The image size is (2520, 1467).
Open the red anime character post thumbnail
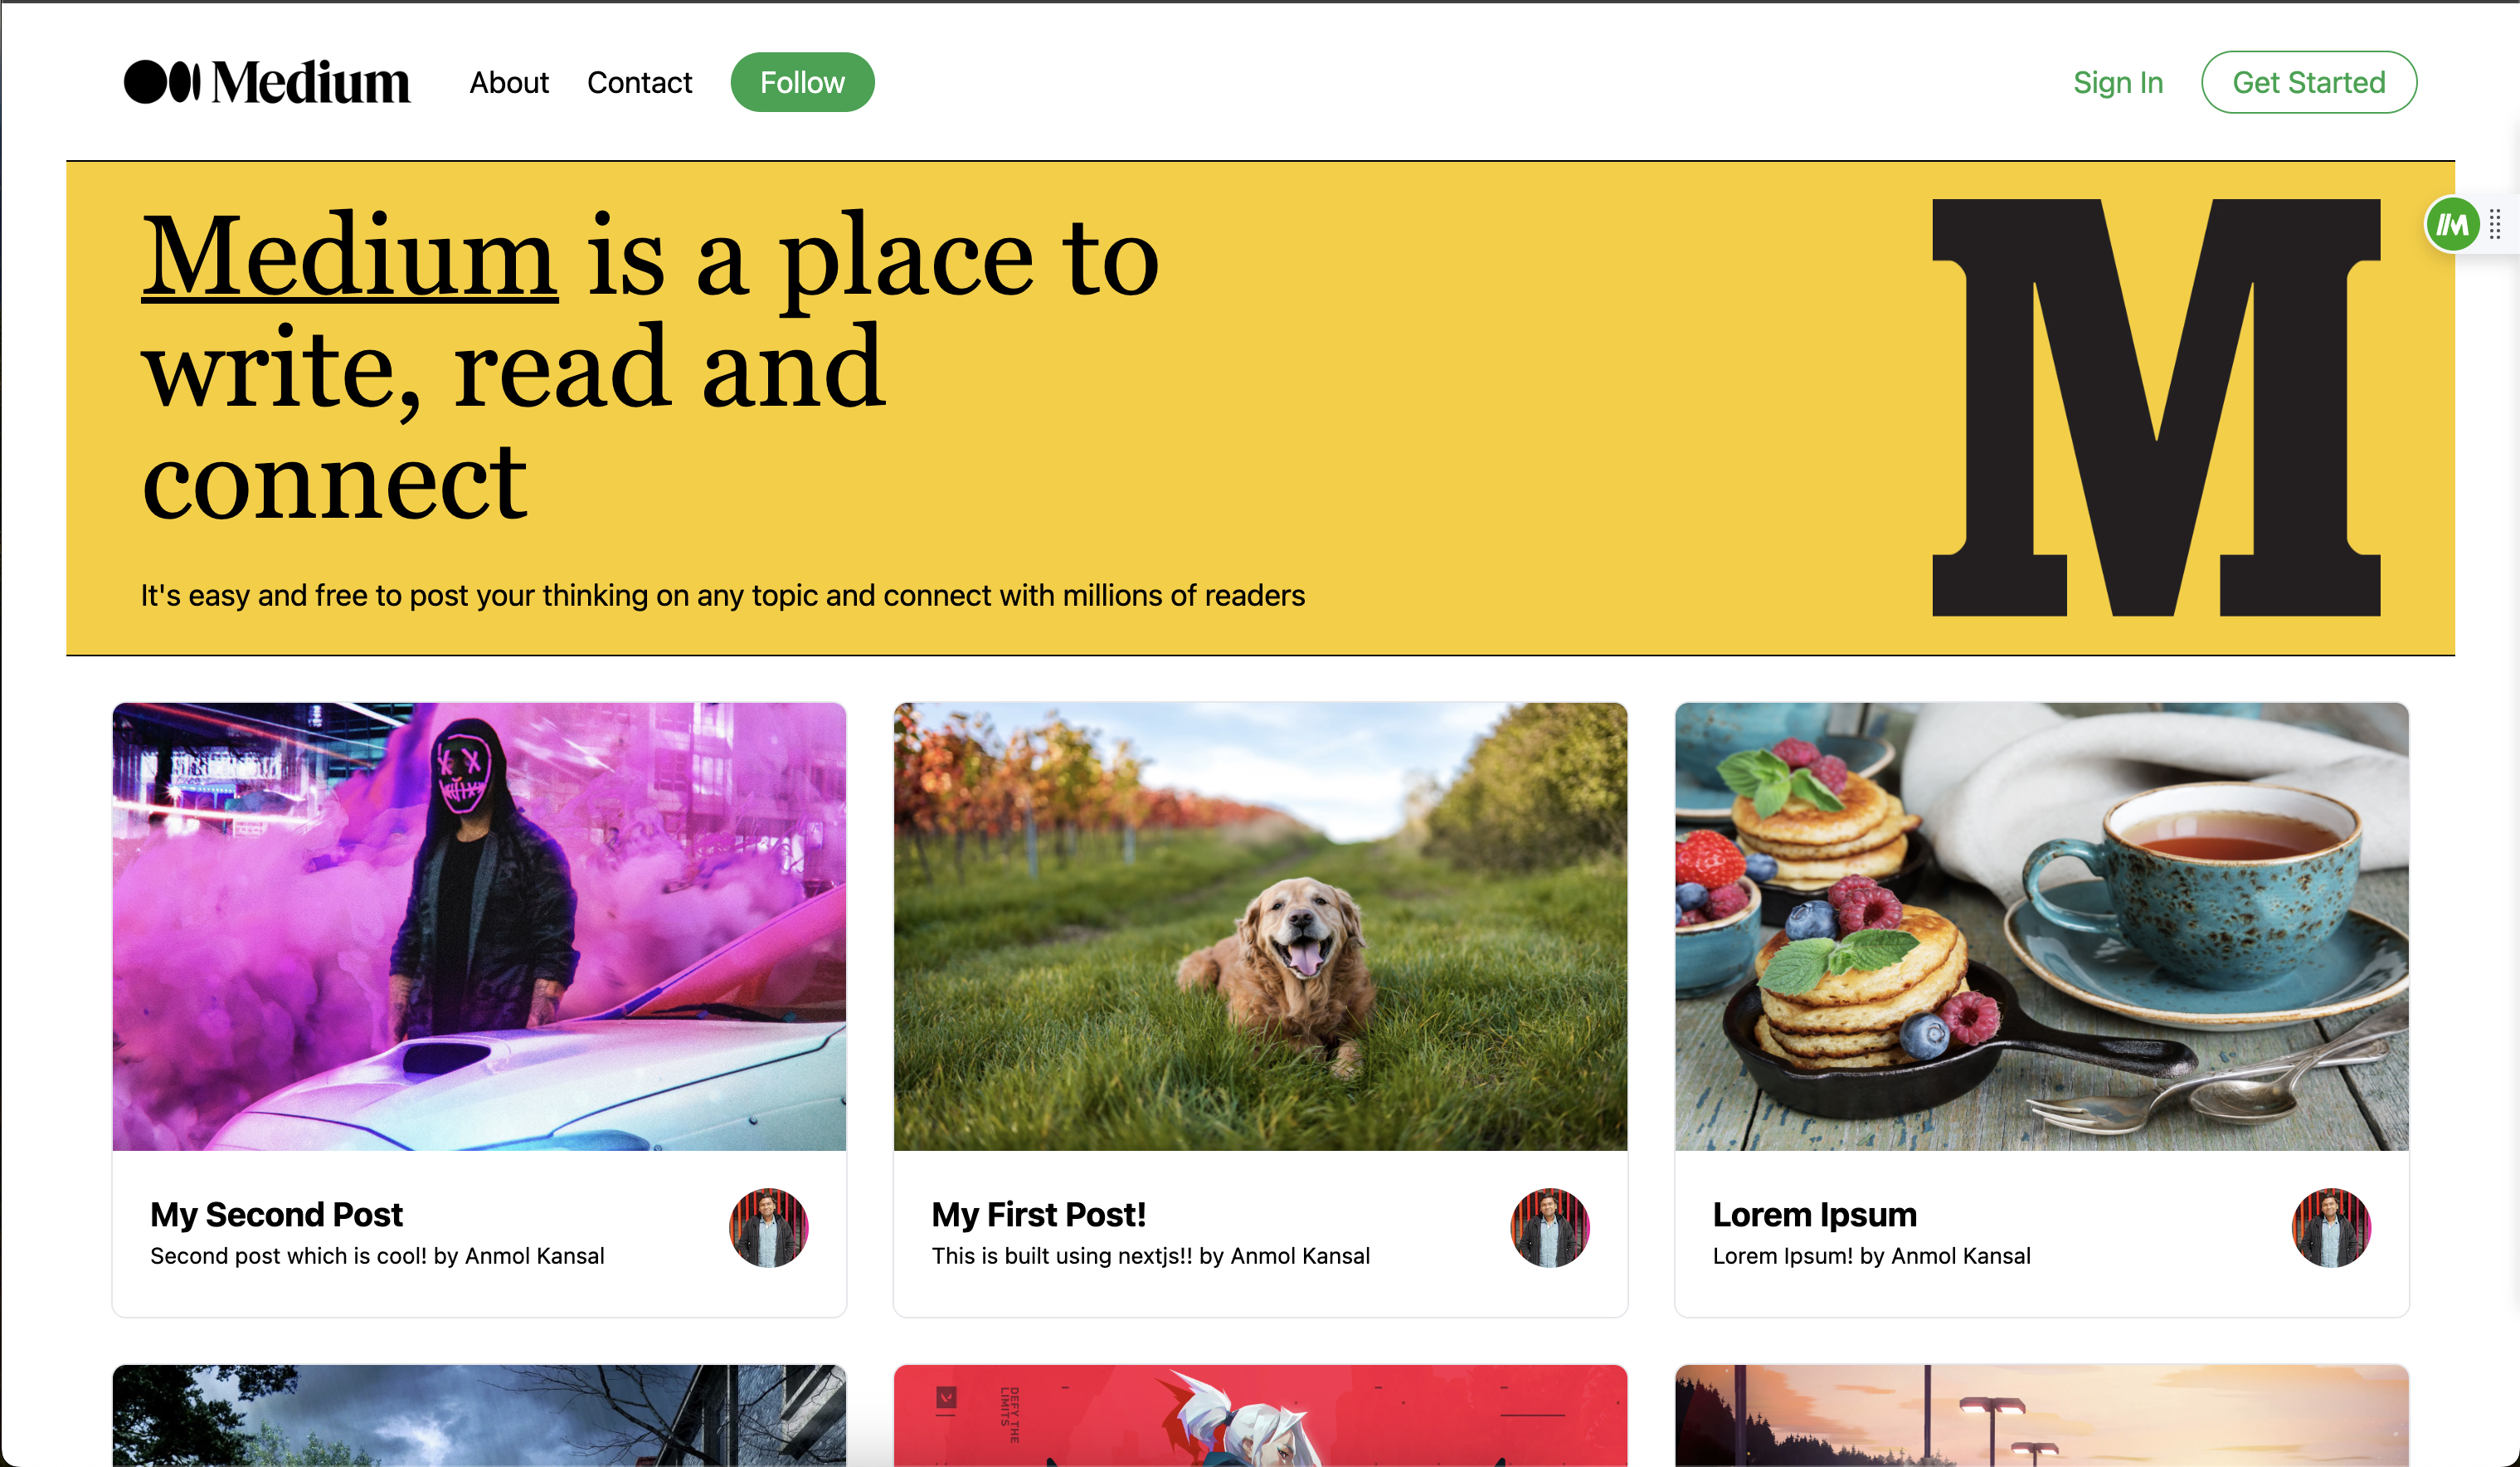click(1260, 1415)
